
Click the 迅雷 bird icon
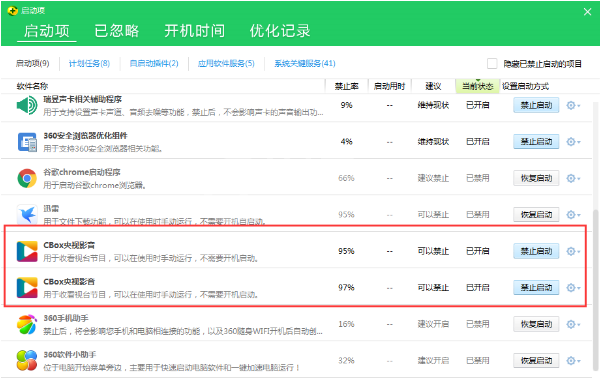27,215
